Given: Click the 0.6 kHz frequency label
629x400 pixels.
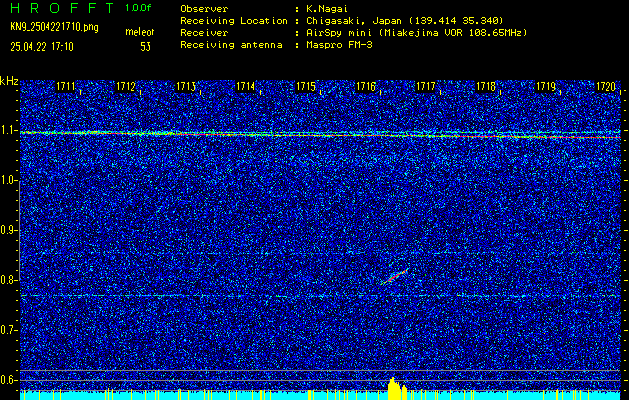Looking at the screenshot, I should (8, 380).
